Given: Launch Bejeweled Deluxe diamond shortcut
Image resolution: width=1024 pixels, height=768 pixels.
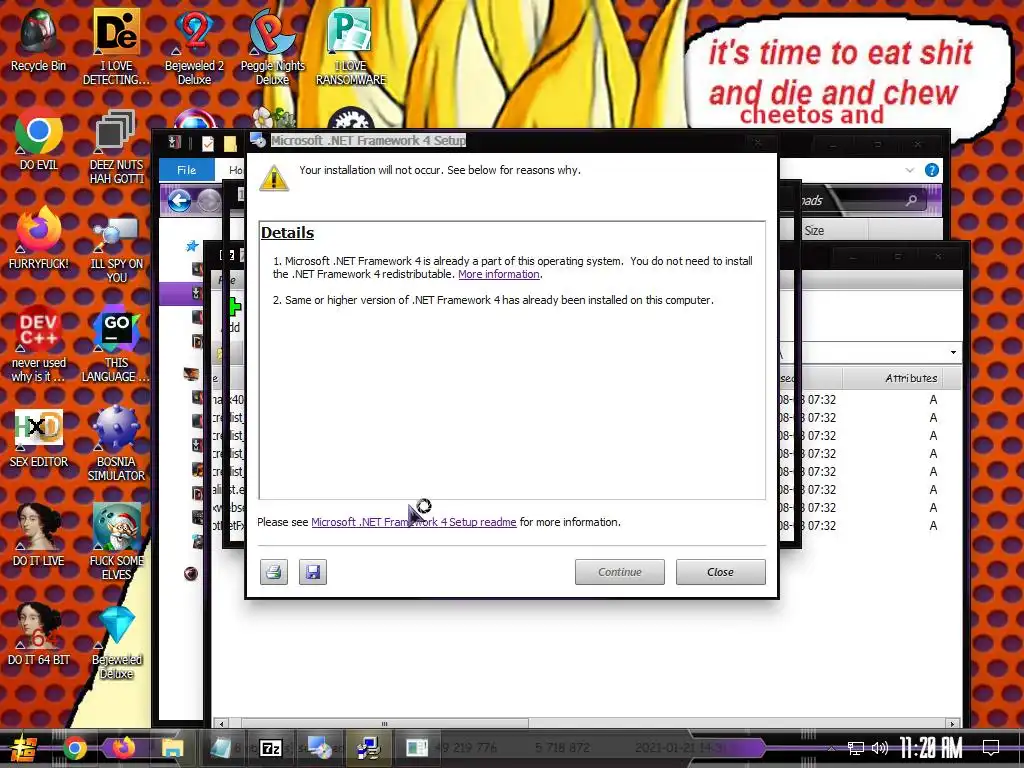Looking at the screenshot, I should coord(116,641).
